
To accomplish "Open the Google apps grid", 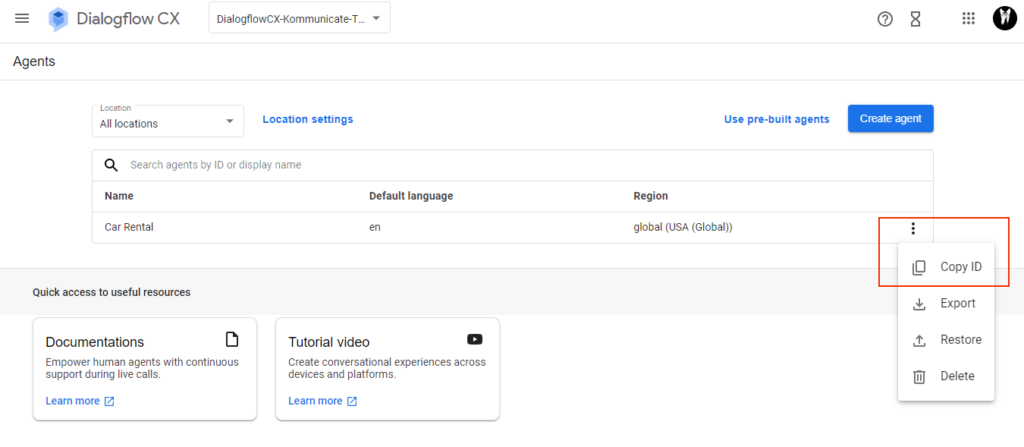I will click(x=968, y=18).
